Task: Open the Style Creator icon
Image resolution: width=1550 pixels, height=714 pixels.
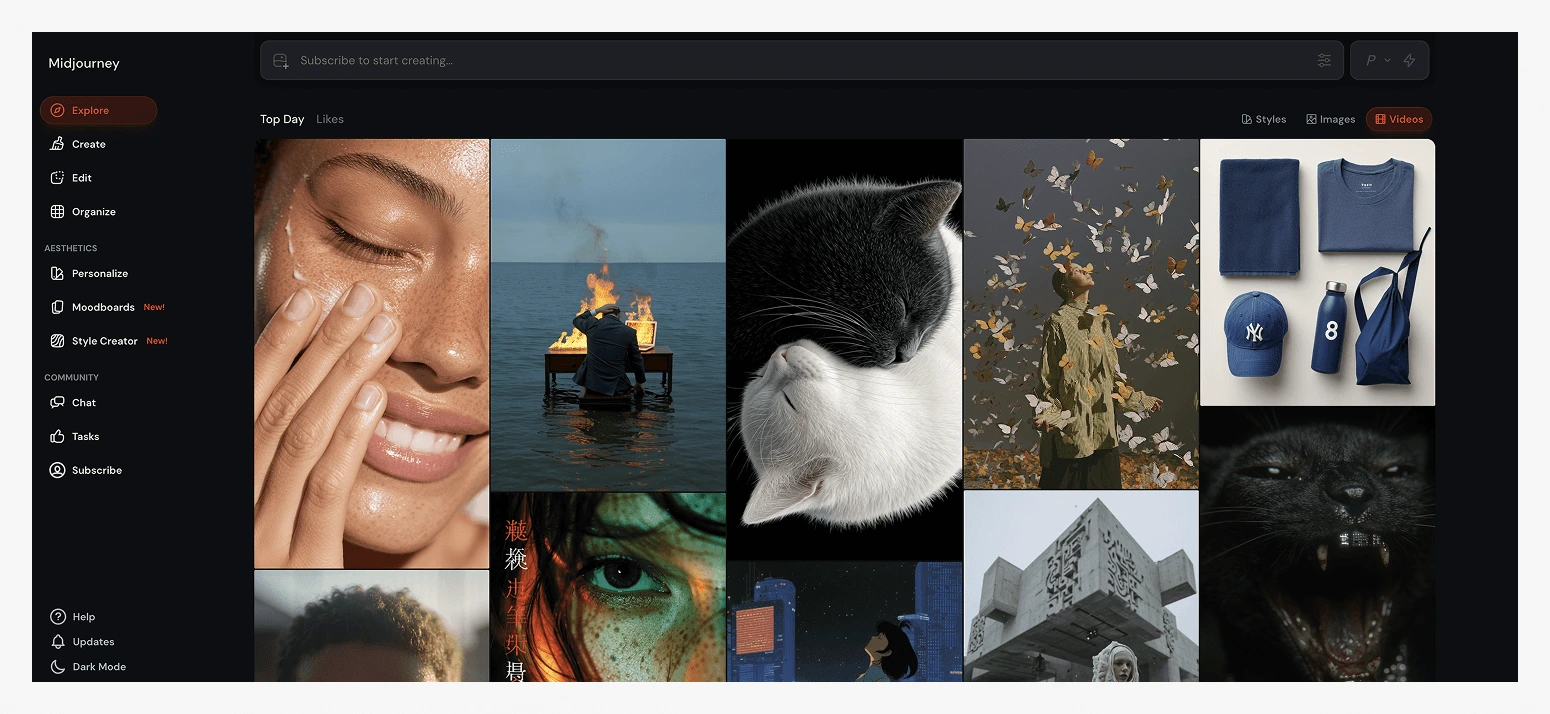Action: tap(58, 341)
